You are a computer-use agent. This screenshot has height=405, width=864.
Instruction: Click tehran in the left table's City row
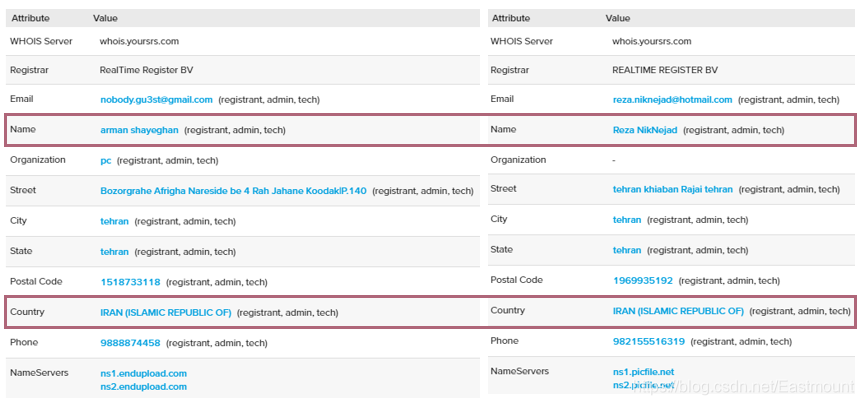pos(115,222)
